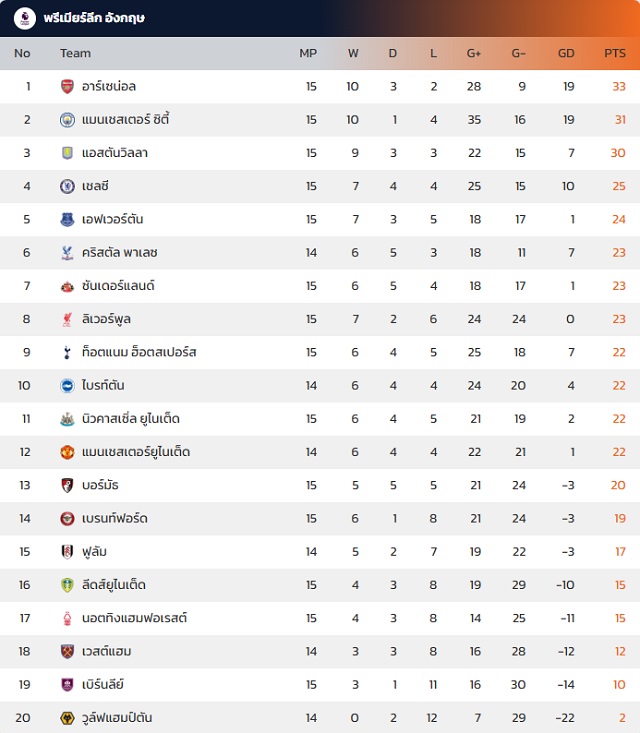The image size is (640, 733).
Task: Open team link คริสตัล พาเลซ
Action: pos(120,253)
